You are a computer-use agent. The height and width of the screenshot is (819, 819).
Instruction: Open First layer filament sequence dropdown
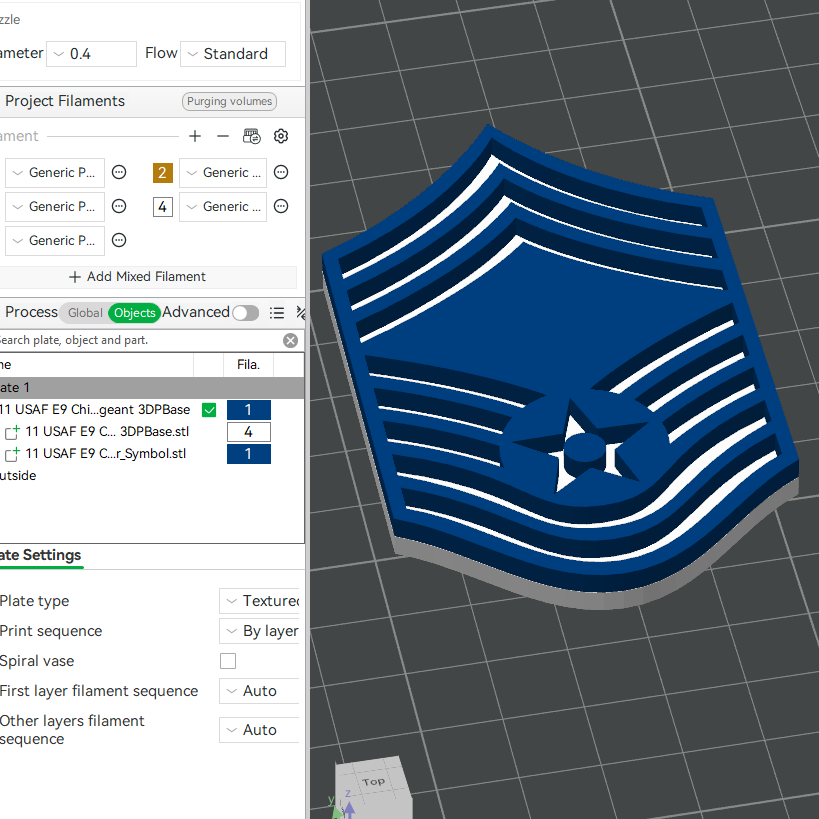pyautogui.click(x=260, y=691)
